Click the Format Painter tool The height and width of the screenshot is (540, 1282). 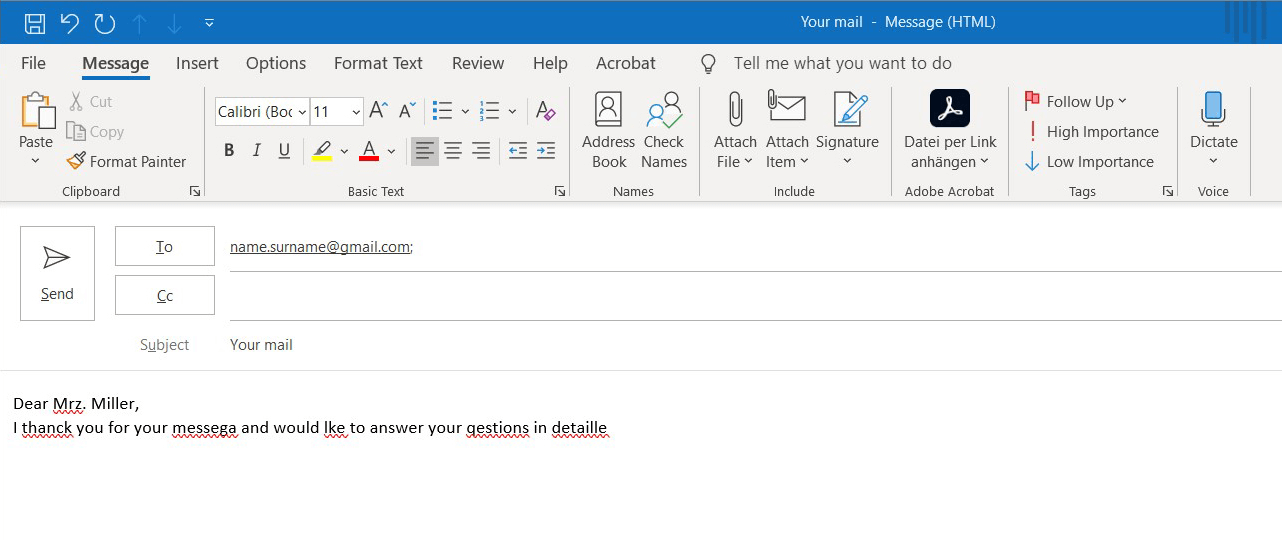pyautogui.click(x=127, y=161)
